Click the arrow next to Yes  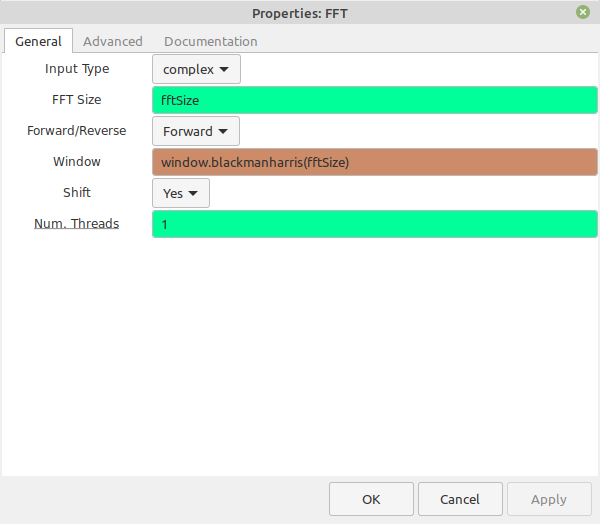193,194
